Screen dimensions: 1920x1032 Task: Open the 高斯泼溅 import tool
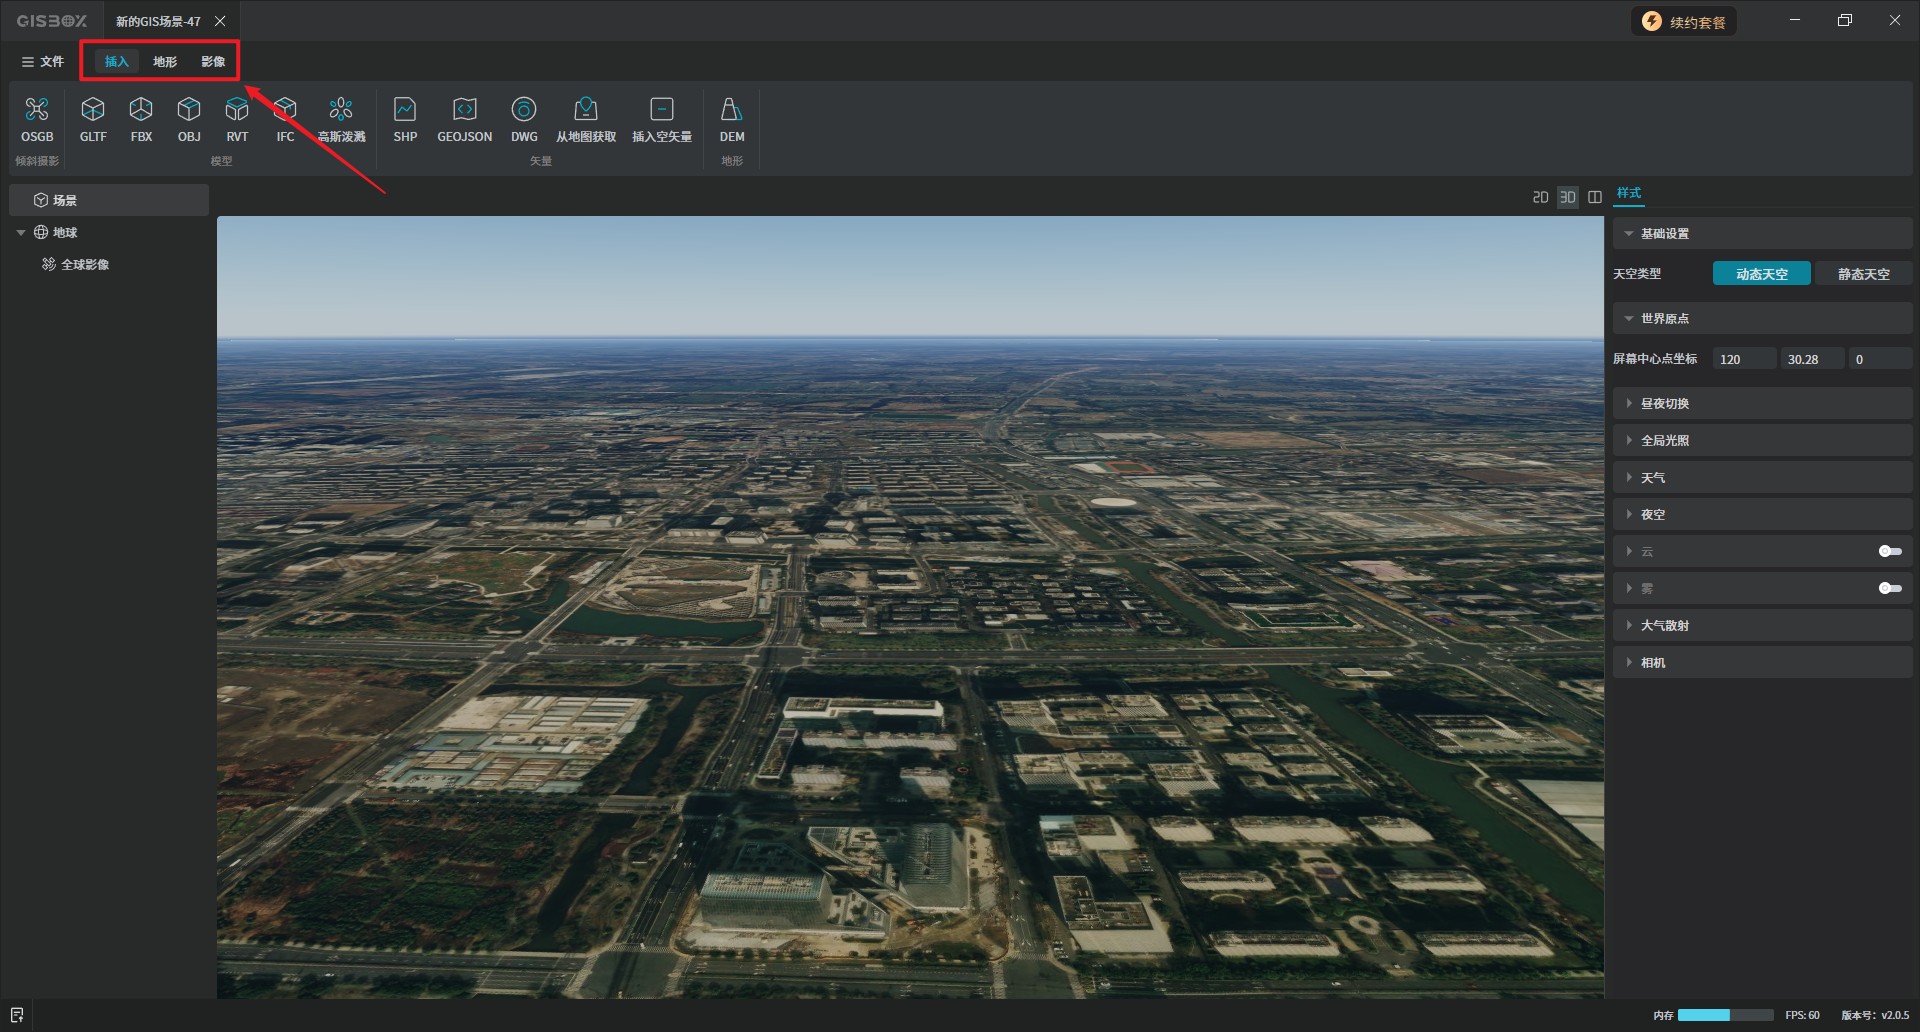[341, 119]
